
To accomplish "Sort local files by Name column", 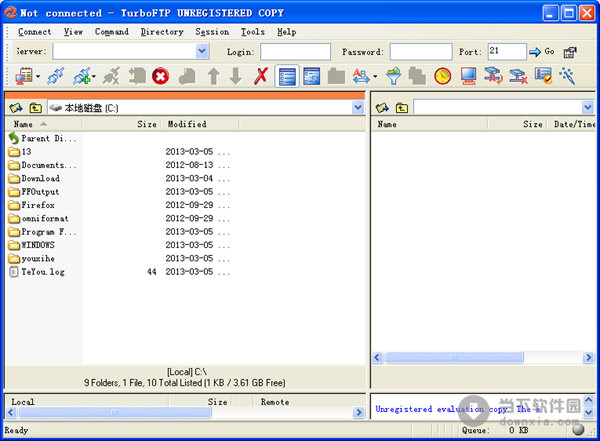I will [x=44, y=124].
